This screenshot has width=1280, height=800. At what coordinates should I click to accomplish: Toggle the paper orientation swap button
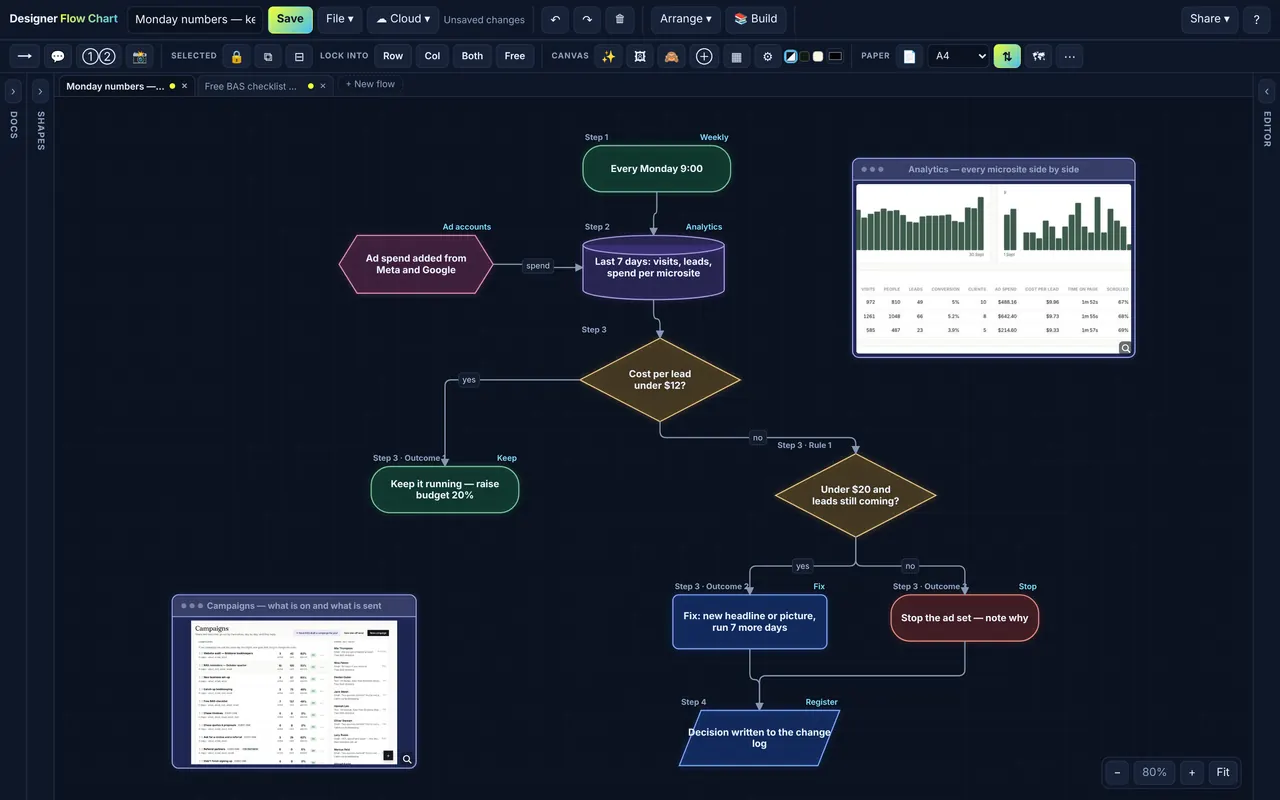[x=1007, y=56]
